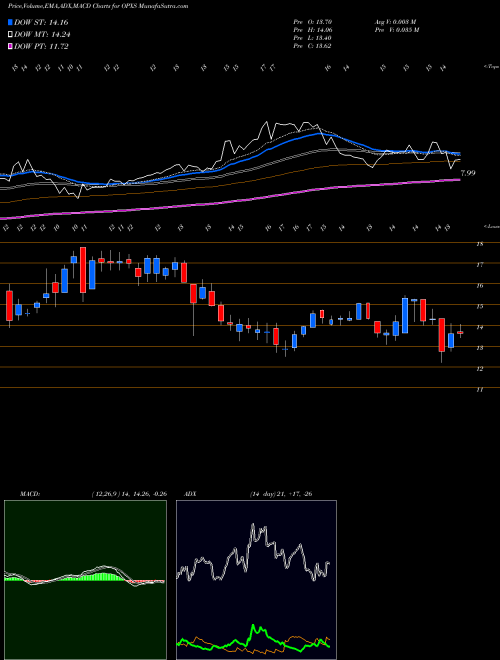The width and height of the screenshot is (500, 660).
Task: Click the blue DOW ST legend swatch
Action: pyautogui.click(x=10, y=22)
